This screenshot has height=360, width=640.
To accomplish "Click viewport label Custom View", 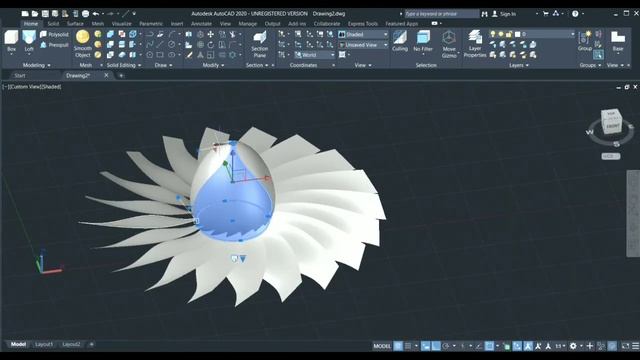I will tap(25, 87).
